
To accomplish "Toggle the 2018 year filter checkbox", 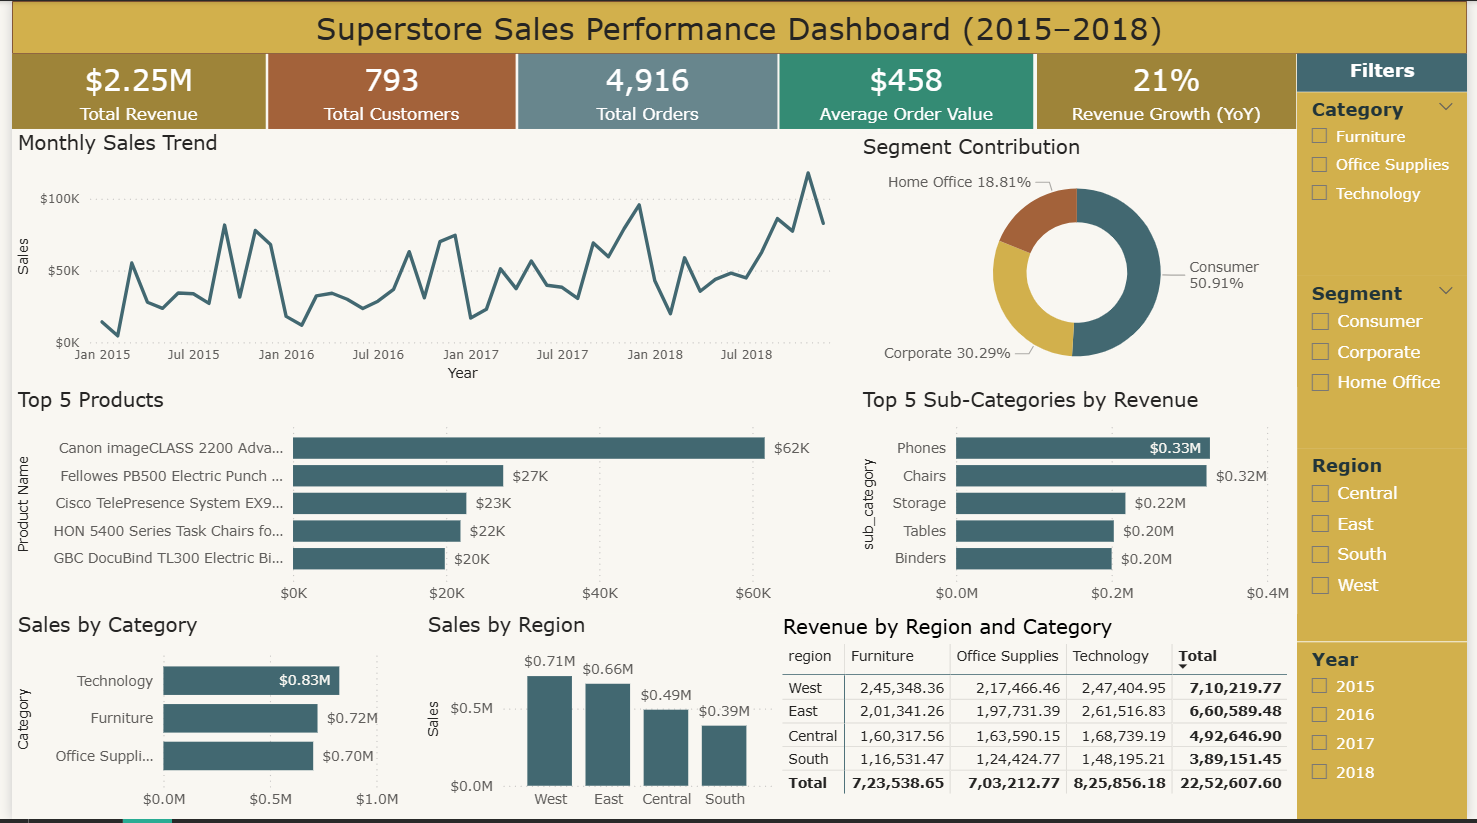I will 1319,772.
